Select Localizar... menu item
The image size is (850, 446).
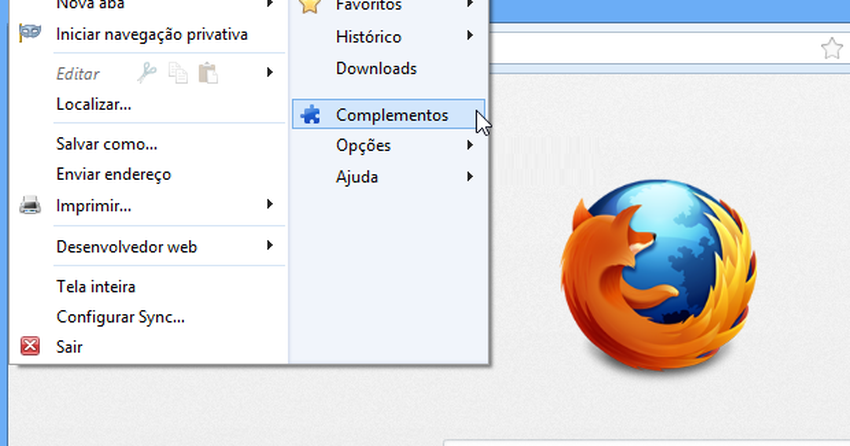[x=94, y=104]
